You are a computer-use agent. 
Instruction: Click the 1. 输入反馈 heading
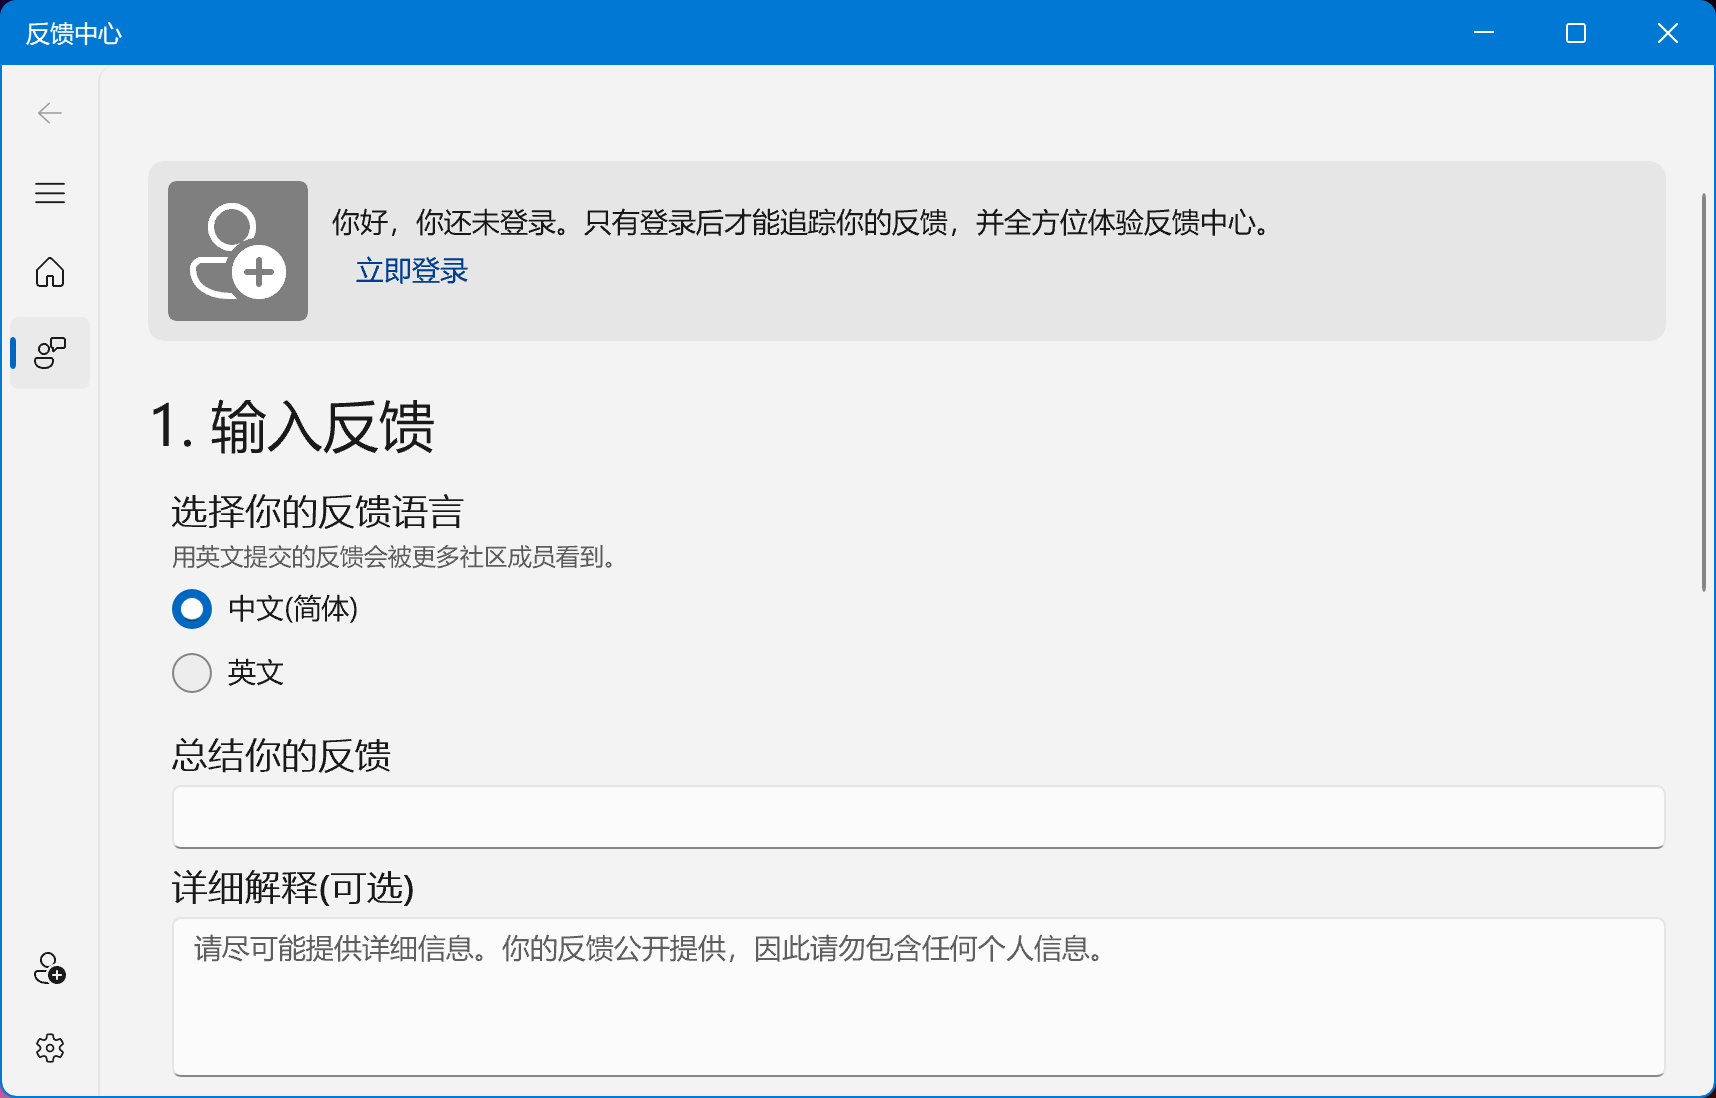[292, 427]
